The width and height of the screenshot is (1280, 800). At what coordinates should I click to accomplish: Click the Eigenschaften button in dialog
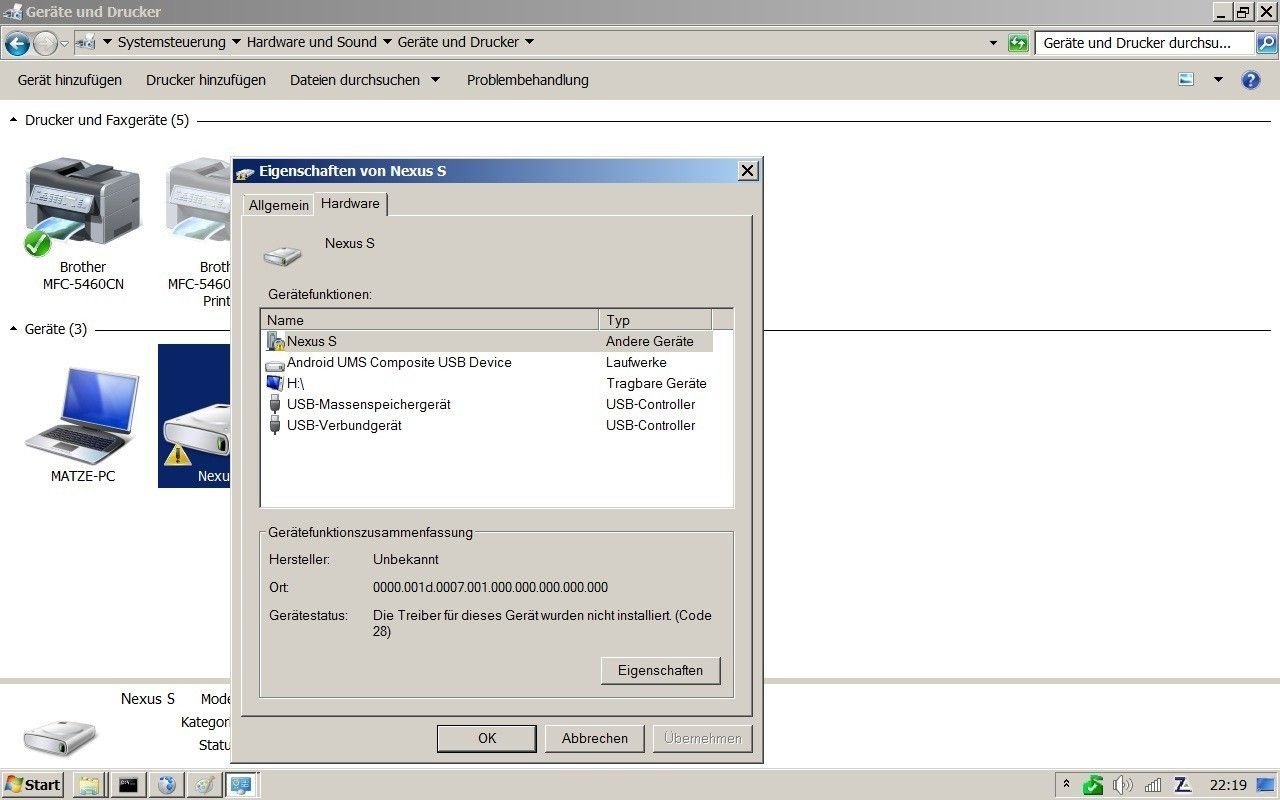click(x=660, y=670)
